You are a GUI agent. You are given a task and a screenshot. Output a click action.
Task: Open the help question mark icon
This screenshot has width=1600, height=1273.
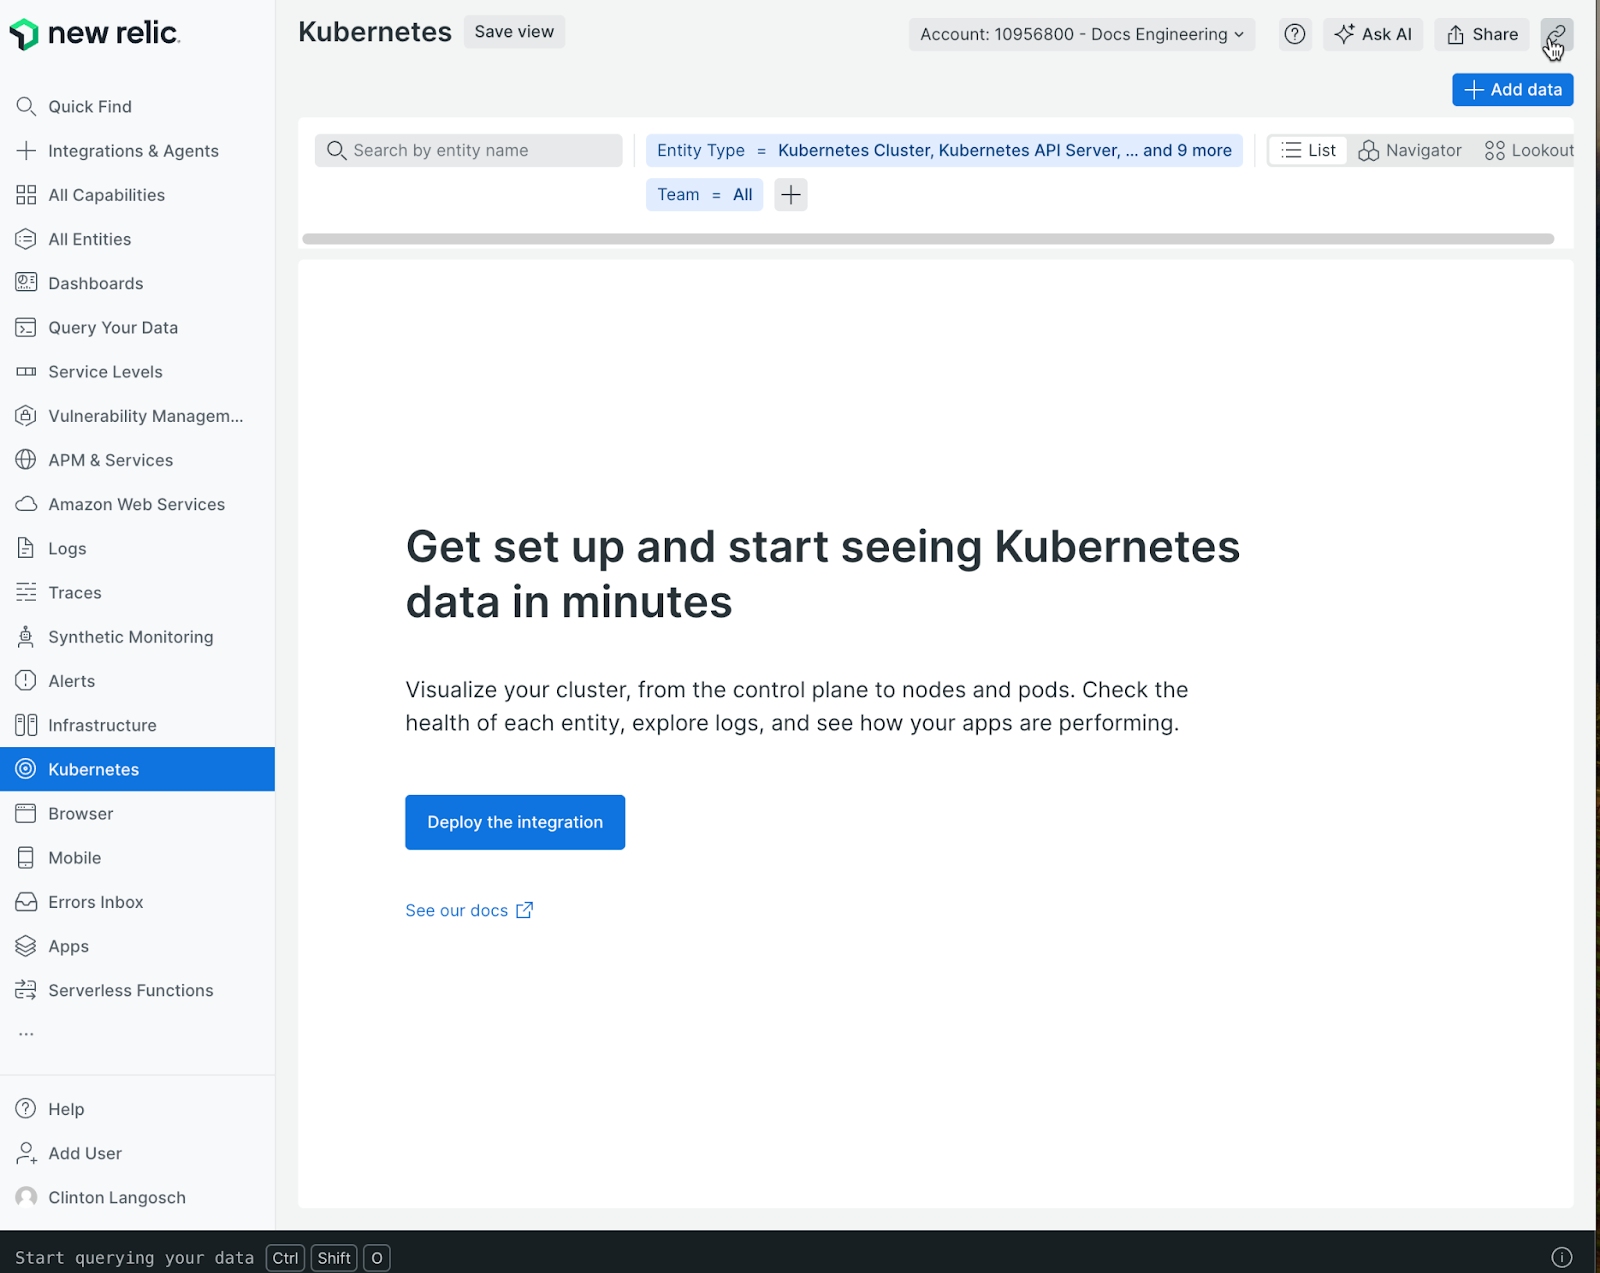pyautogui.click(x=1294, y=33)
